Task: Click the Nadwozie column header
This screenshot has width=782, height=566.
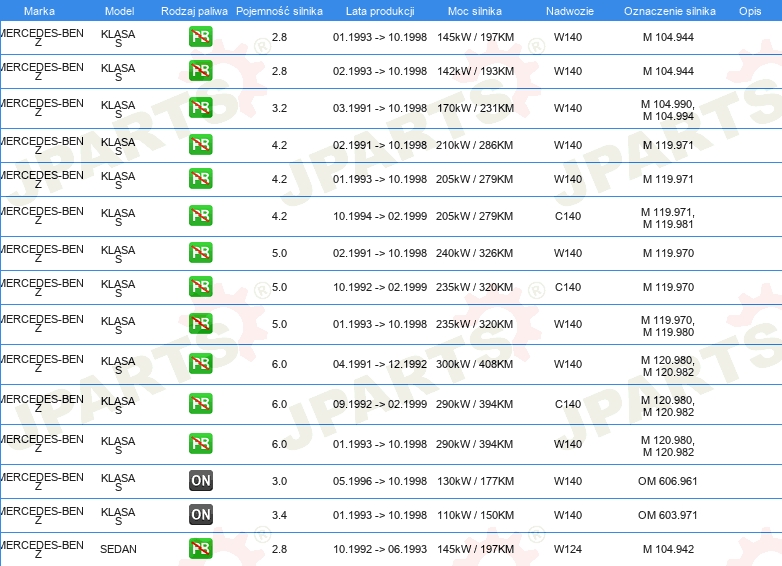Action: [x=570, y=11]
